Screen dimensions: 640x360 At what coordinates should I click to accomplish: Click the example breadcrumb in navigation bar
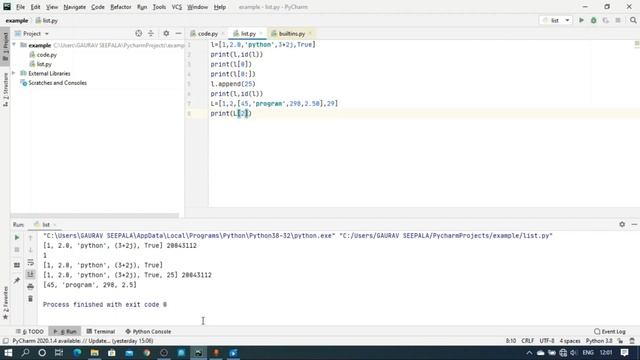click(x=17, y=20)
